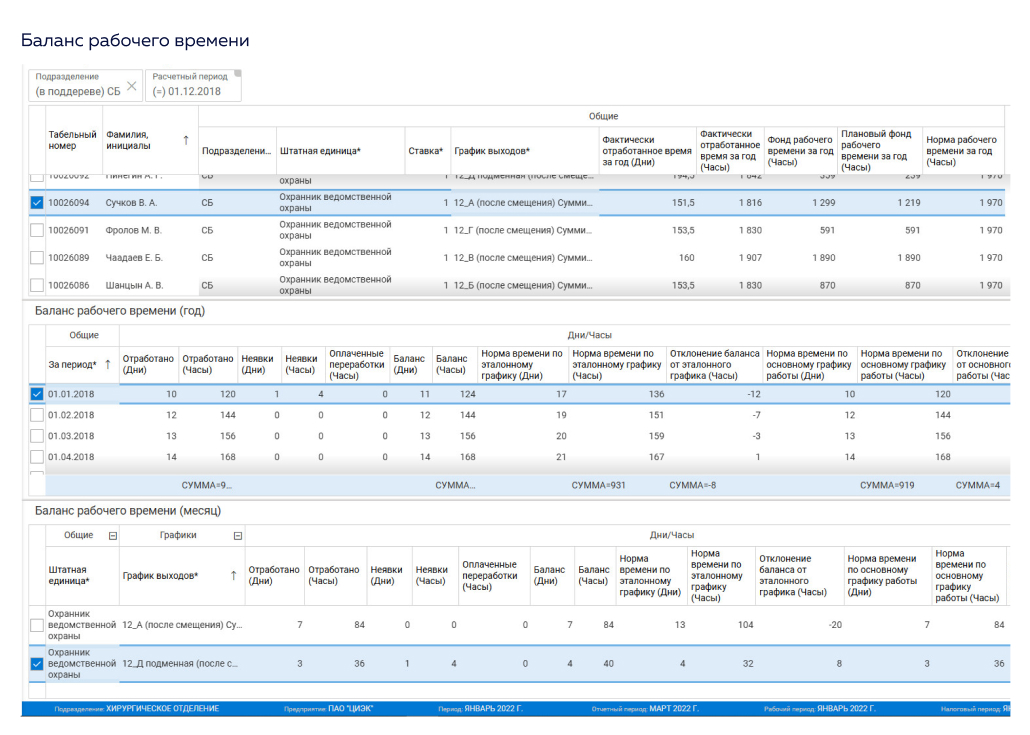
Task: Click Отработано (Дни) header in yearly table
Action: coord(148,365)
